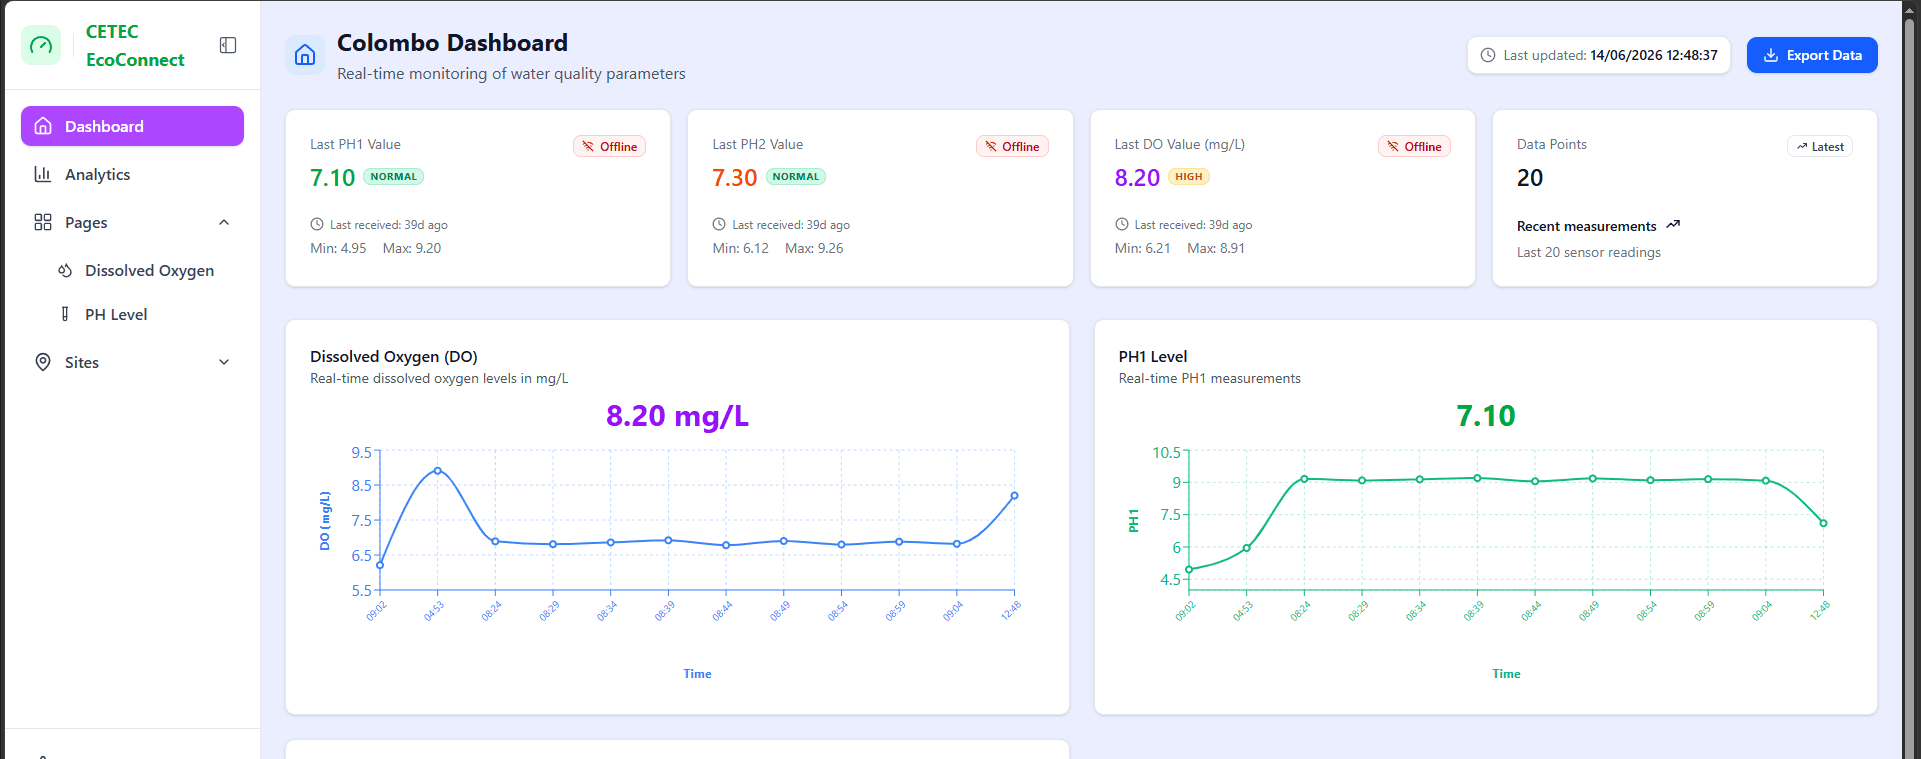Toggle the sidebar collapse icon
The height and width of the screenshot is (759, 1921).
[228, 45]
